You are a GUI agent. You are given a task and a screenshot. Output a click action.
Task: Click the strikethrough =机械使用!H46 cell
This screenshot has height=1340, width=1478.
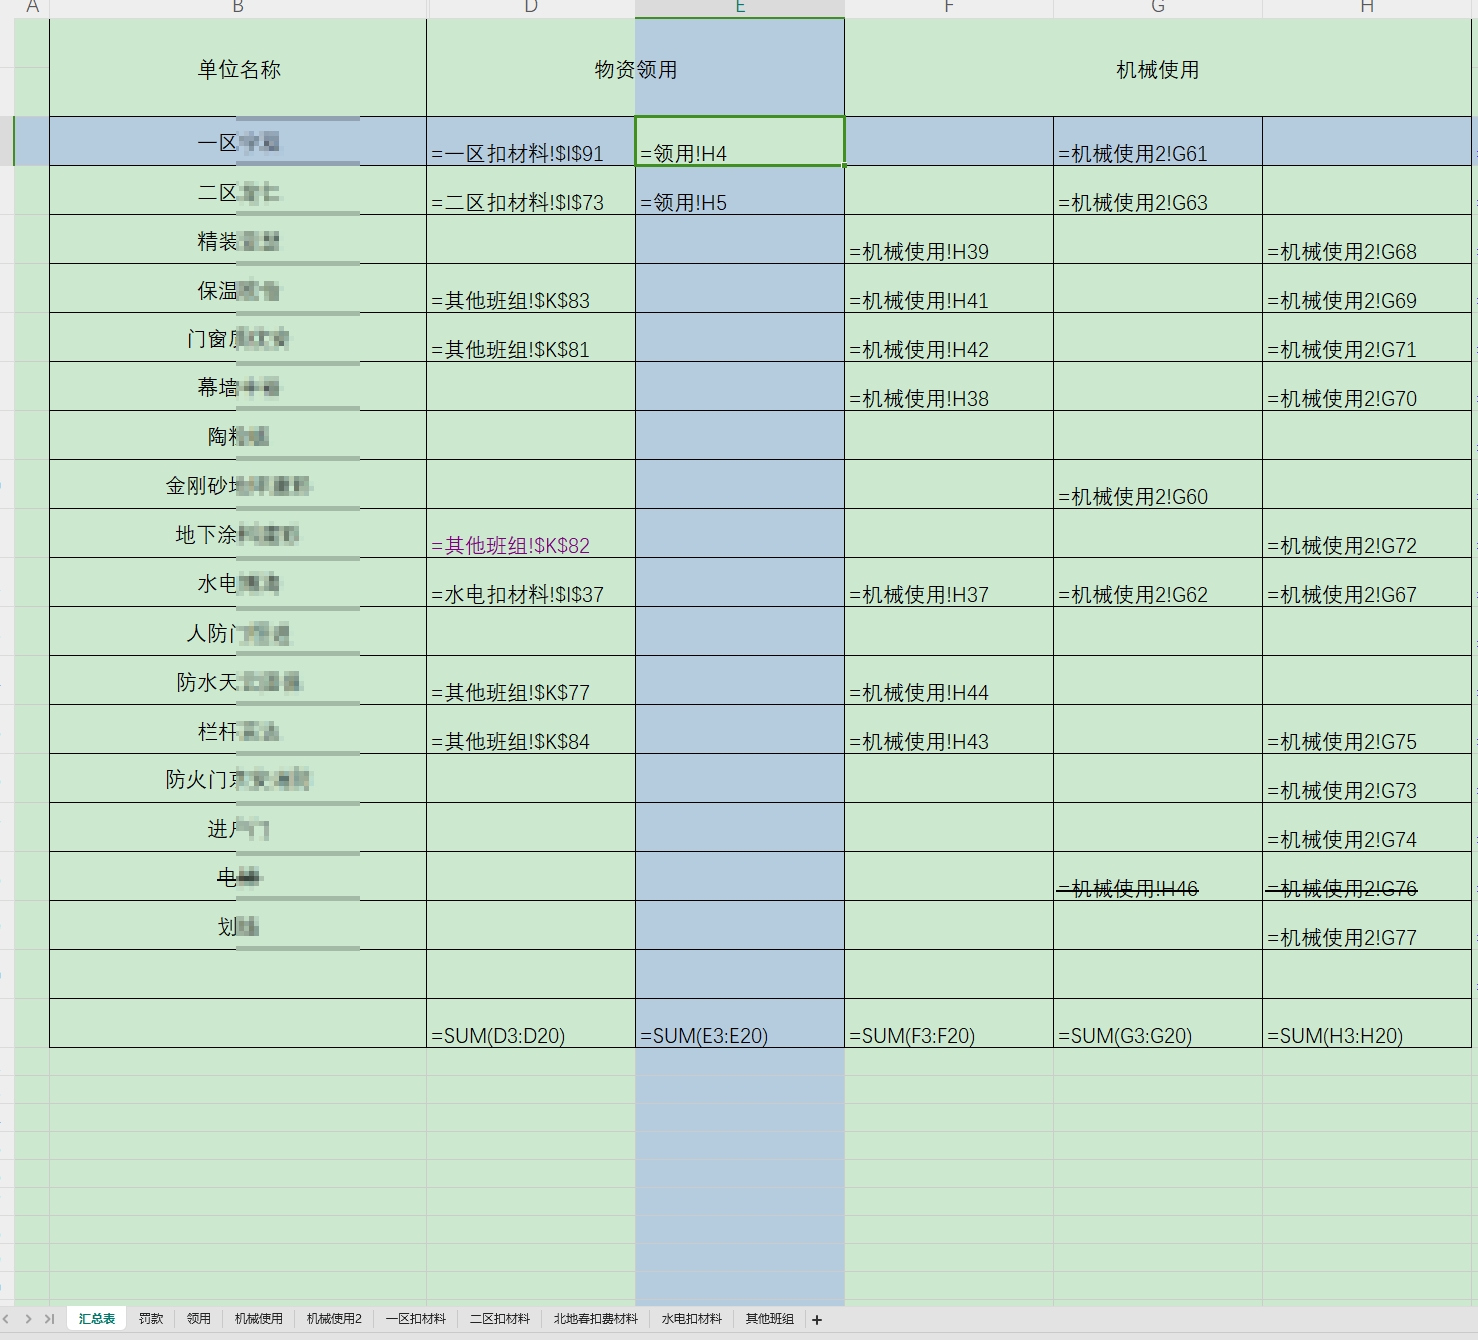[1157, 877]
